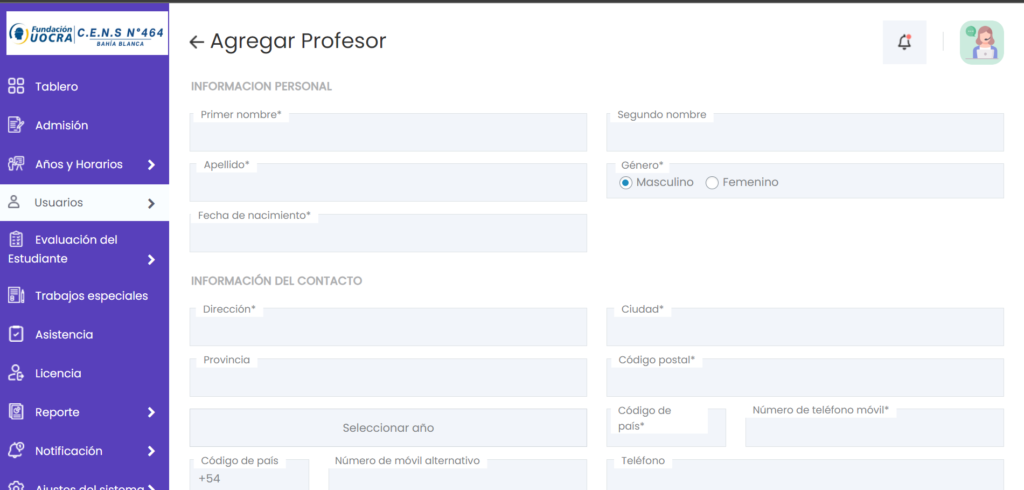Click the Asistencia checkmark icon
This screenshot has height=490, width=1024.
click(x=16, y=334)
